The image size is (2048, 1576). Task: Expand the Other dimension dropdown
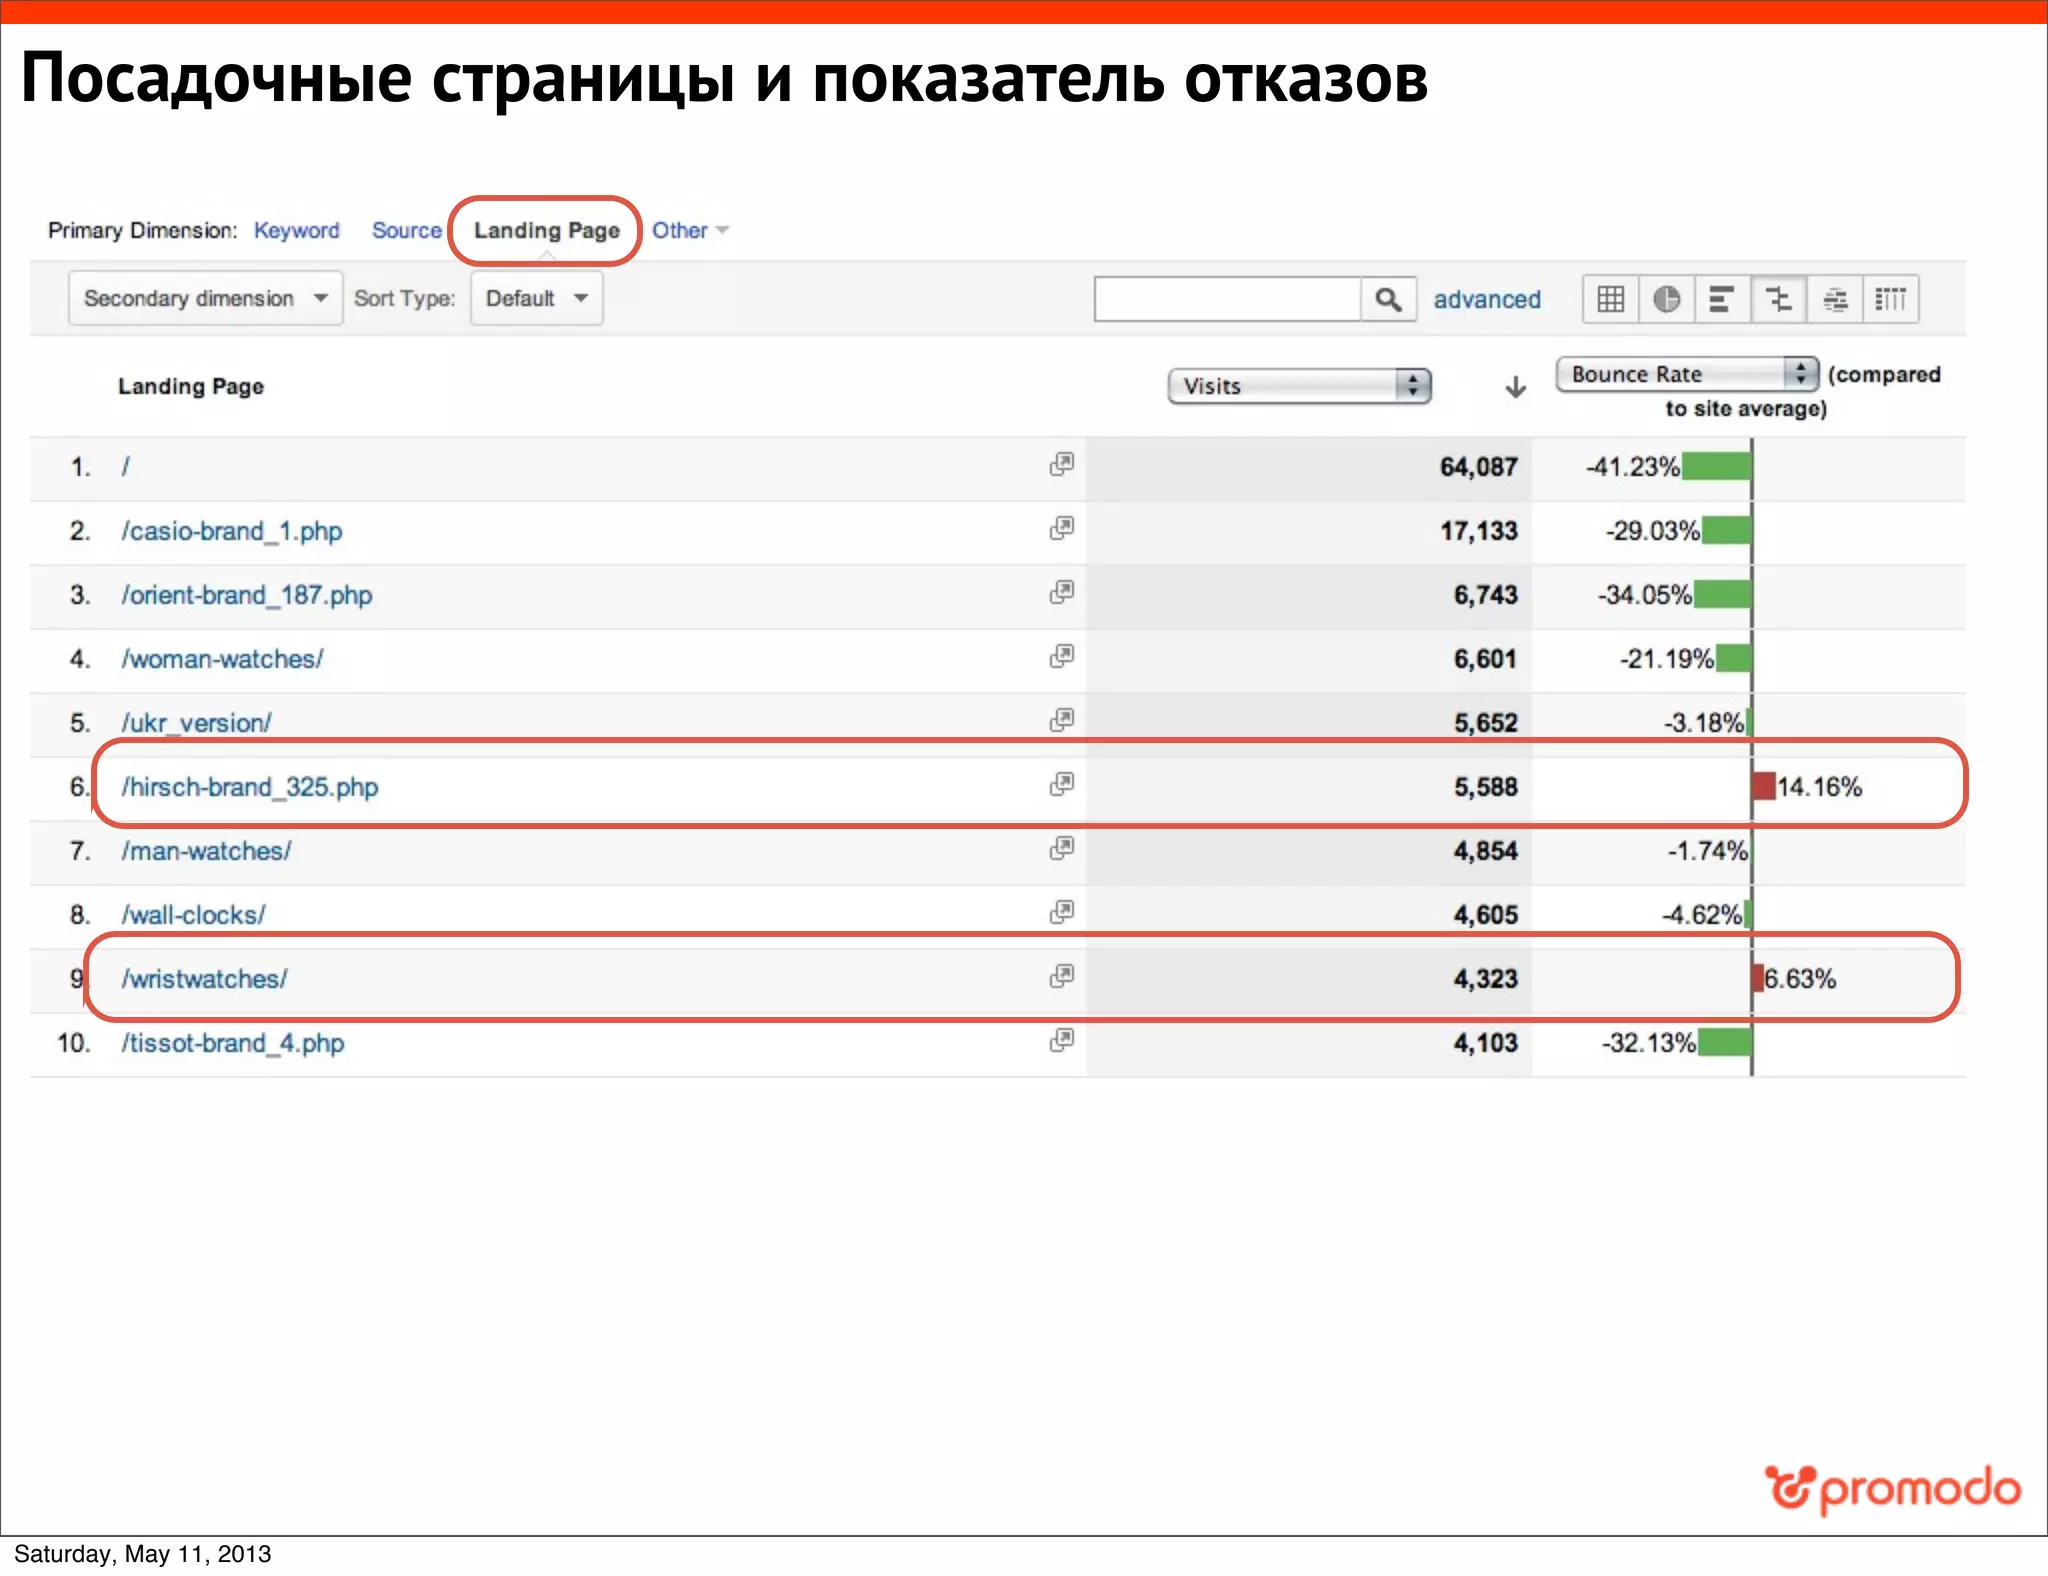[690, 231]
